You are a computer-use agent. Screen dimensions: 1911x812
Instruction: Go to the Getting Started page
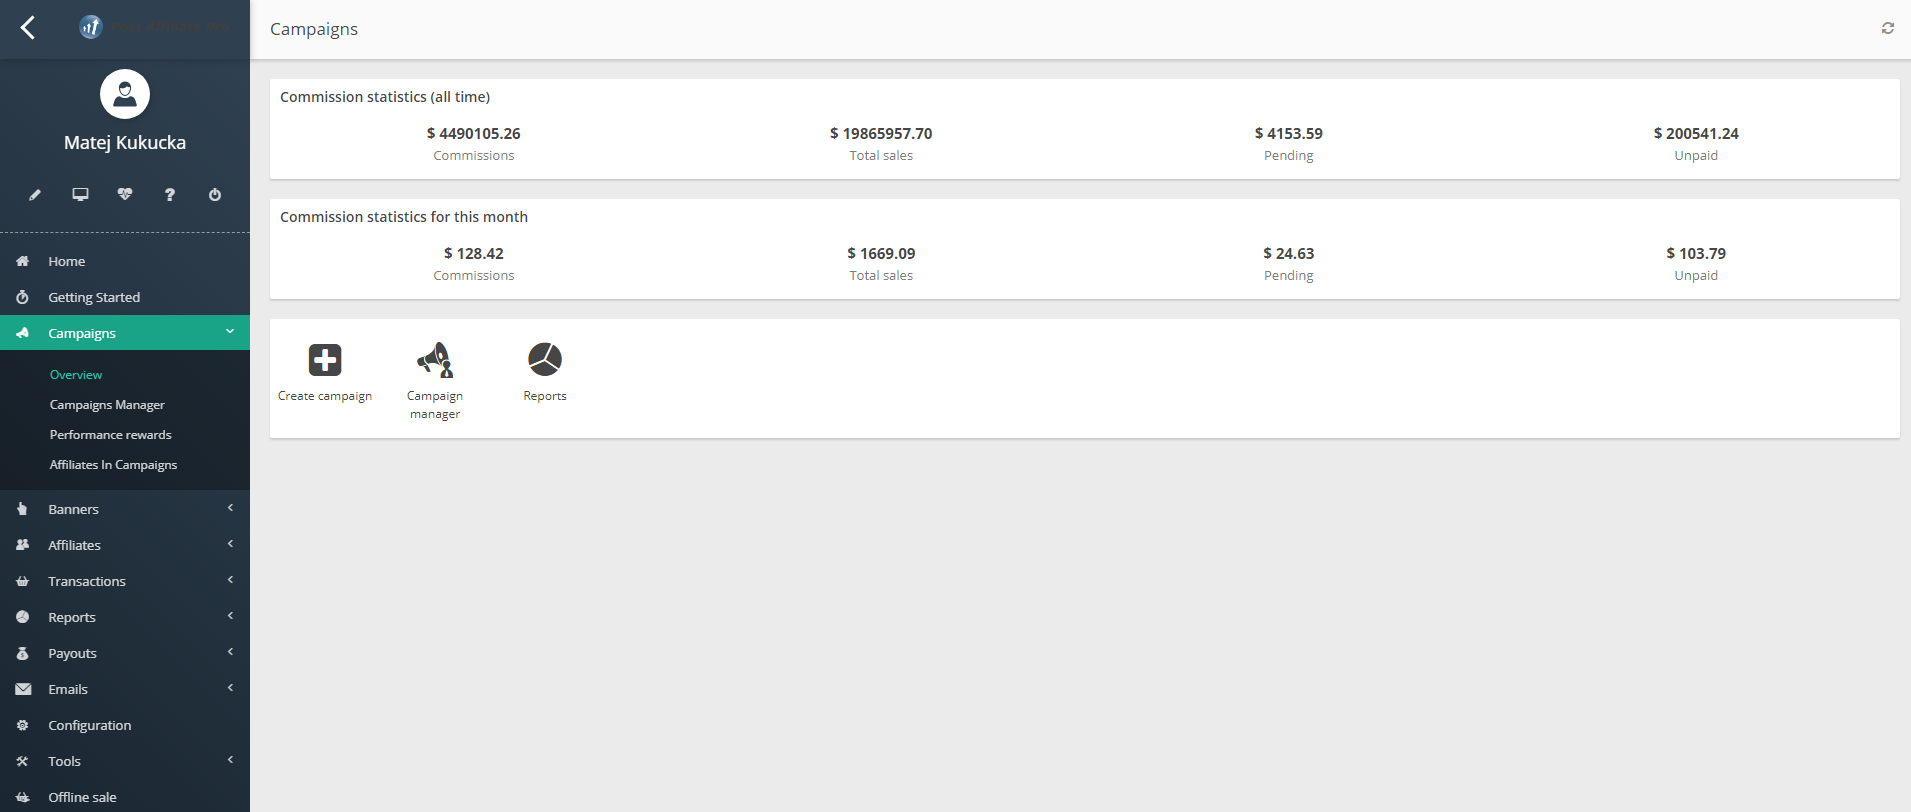94,297
